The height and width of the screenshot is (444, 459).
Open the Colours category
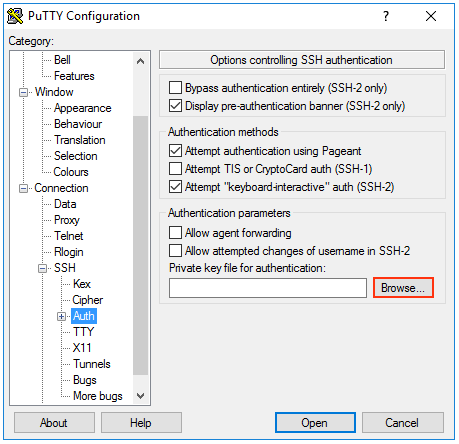point(71,172)
